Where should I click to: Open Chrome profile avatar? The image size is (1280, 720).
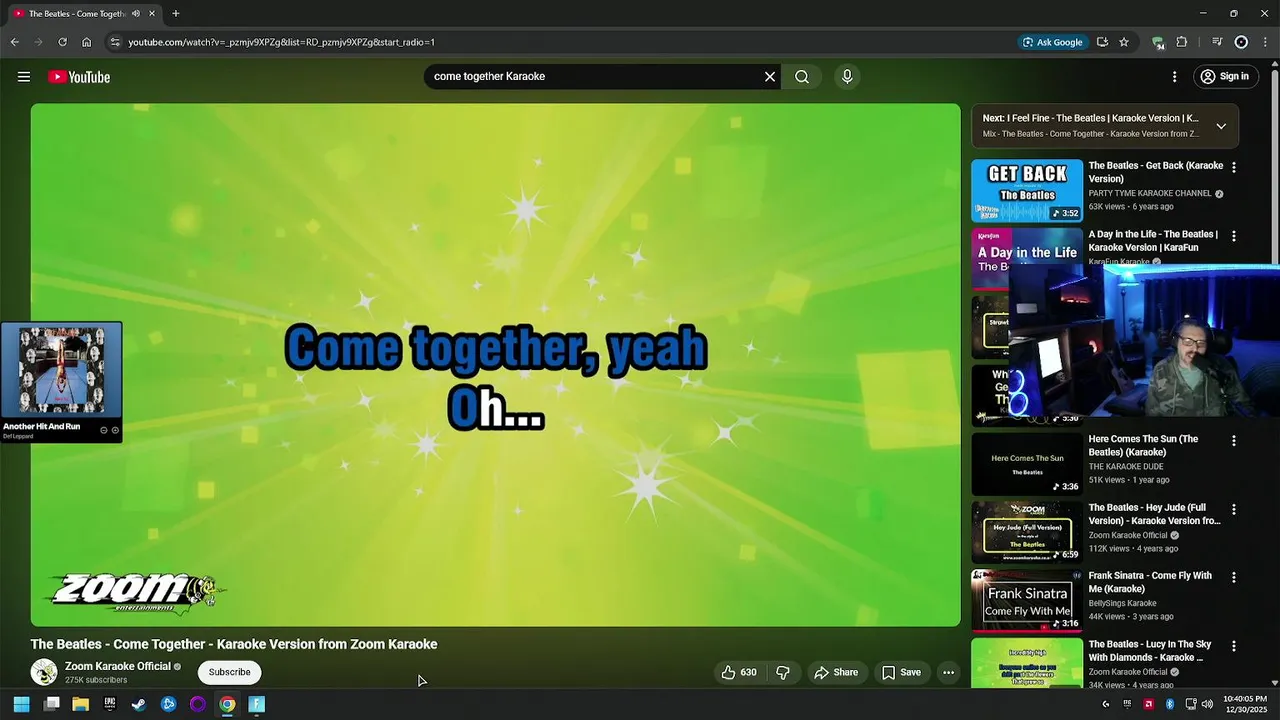tap(1241, 42)
